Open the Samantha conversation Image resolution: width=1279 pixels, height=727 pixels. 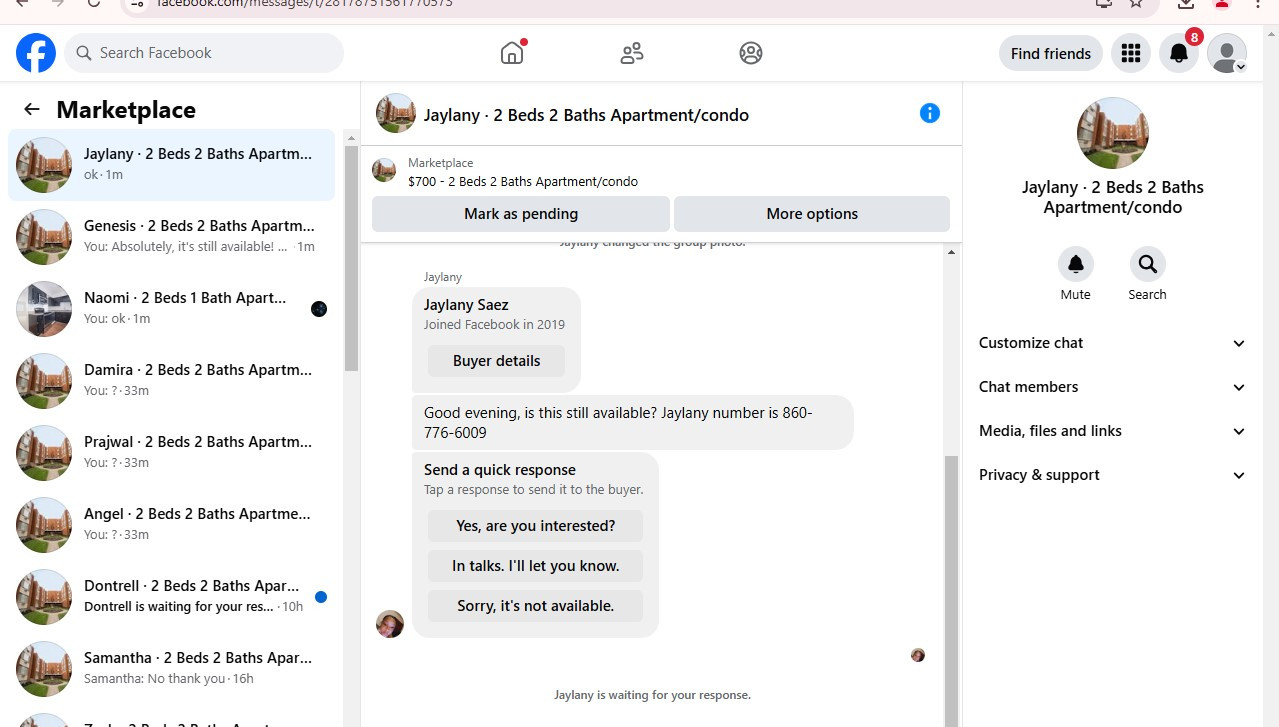[172, 668]
